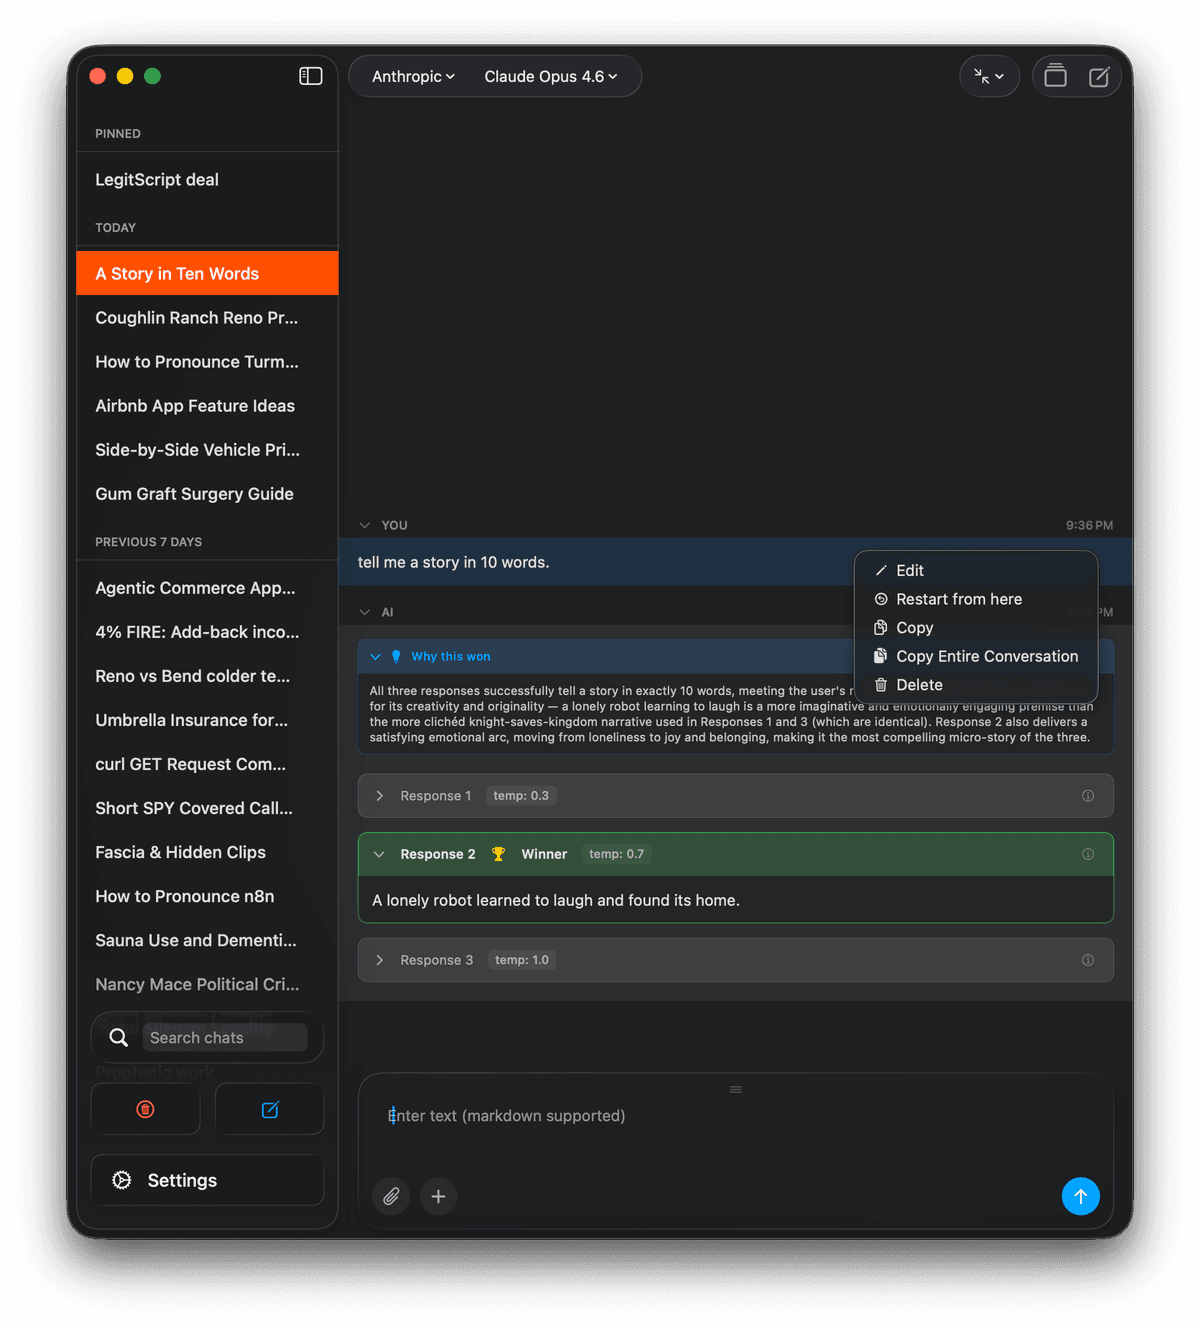Click the collapse-arrows icon near the top right
Image resolution: width=1200 pixels, height=1327 pixels.
point(988,76)
